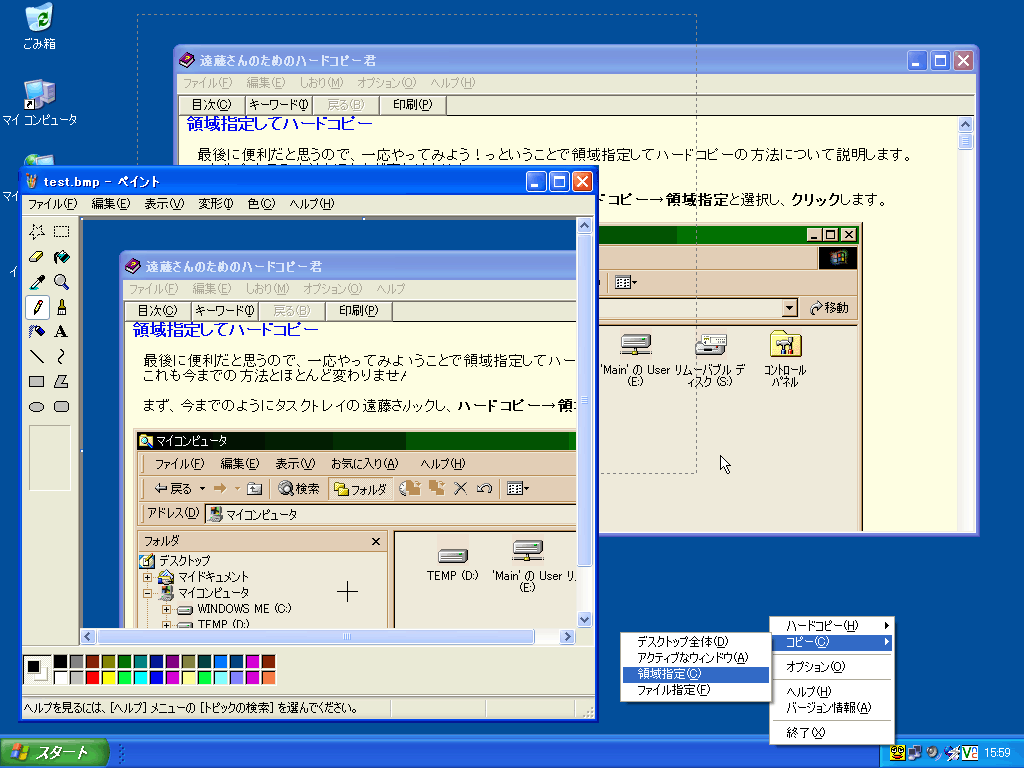Open オプション(O) in the tray context menu
This screenshot has height=768, width=1024.
[831, 667]
